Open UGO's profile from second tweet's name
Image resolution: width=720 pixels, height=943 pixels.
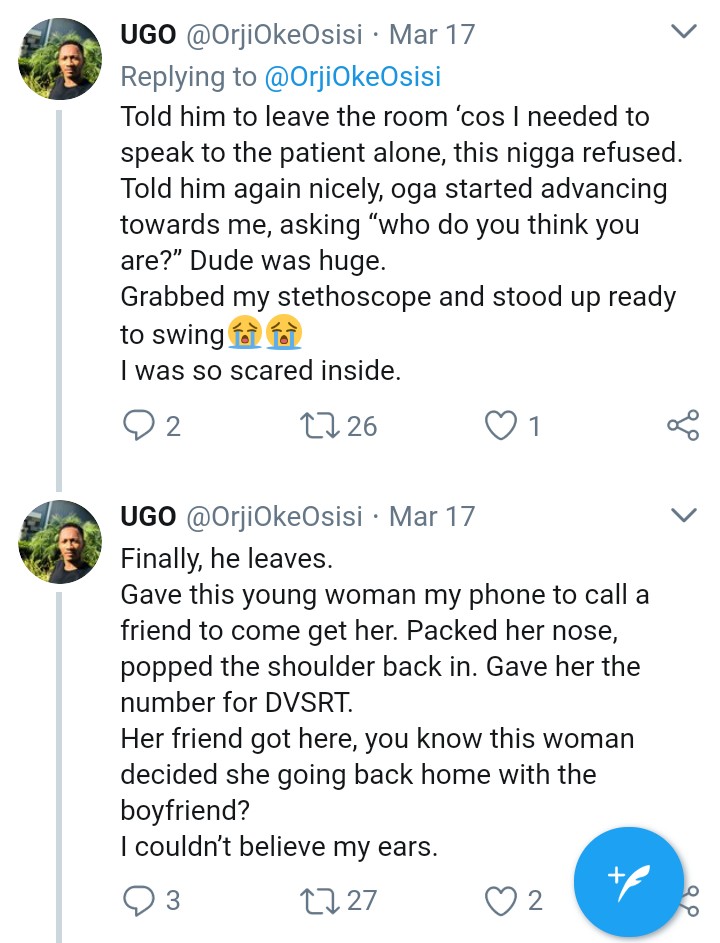point(147,517)
